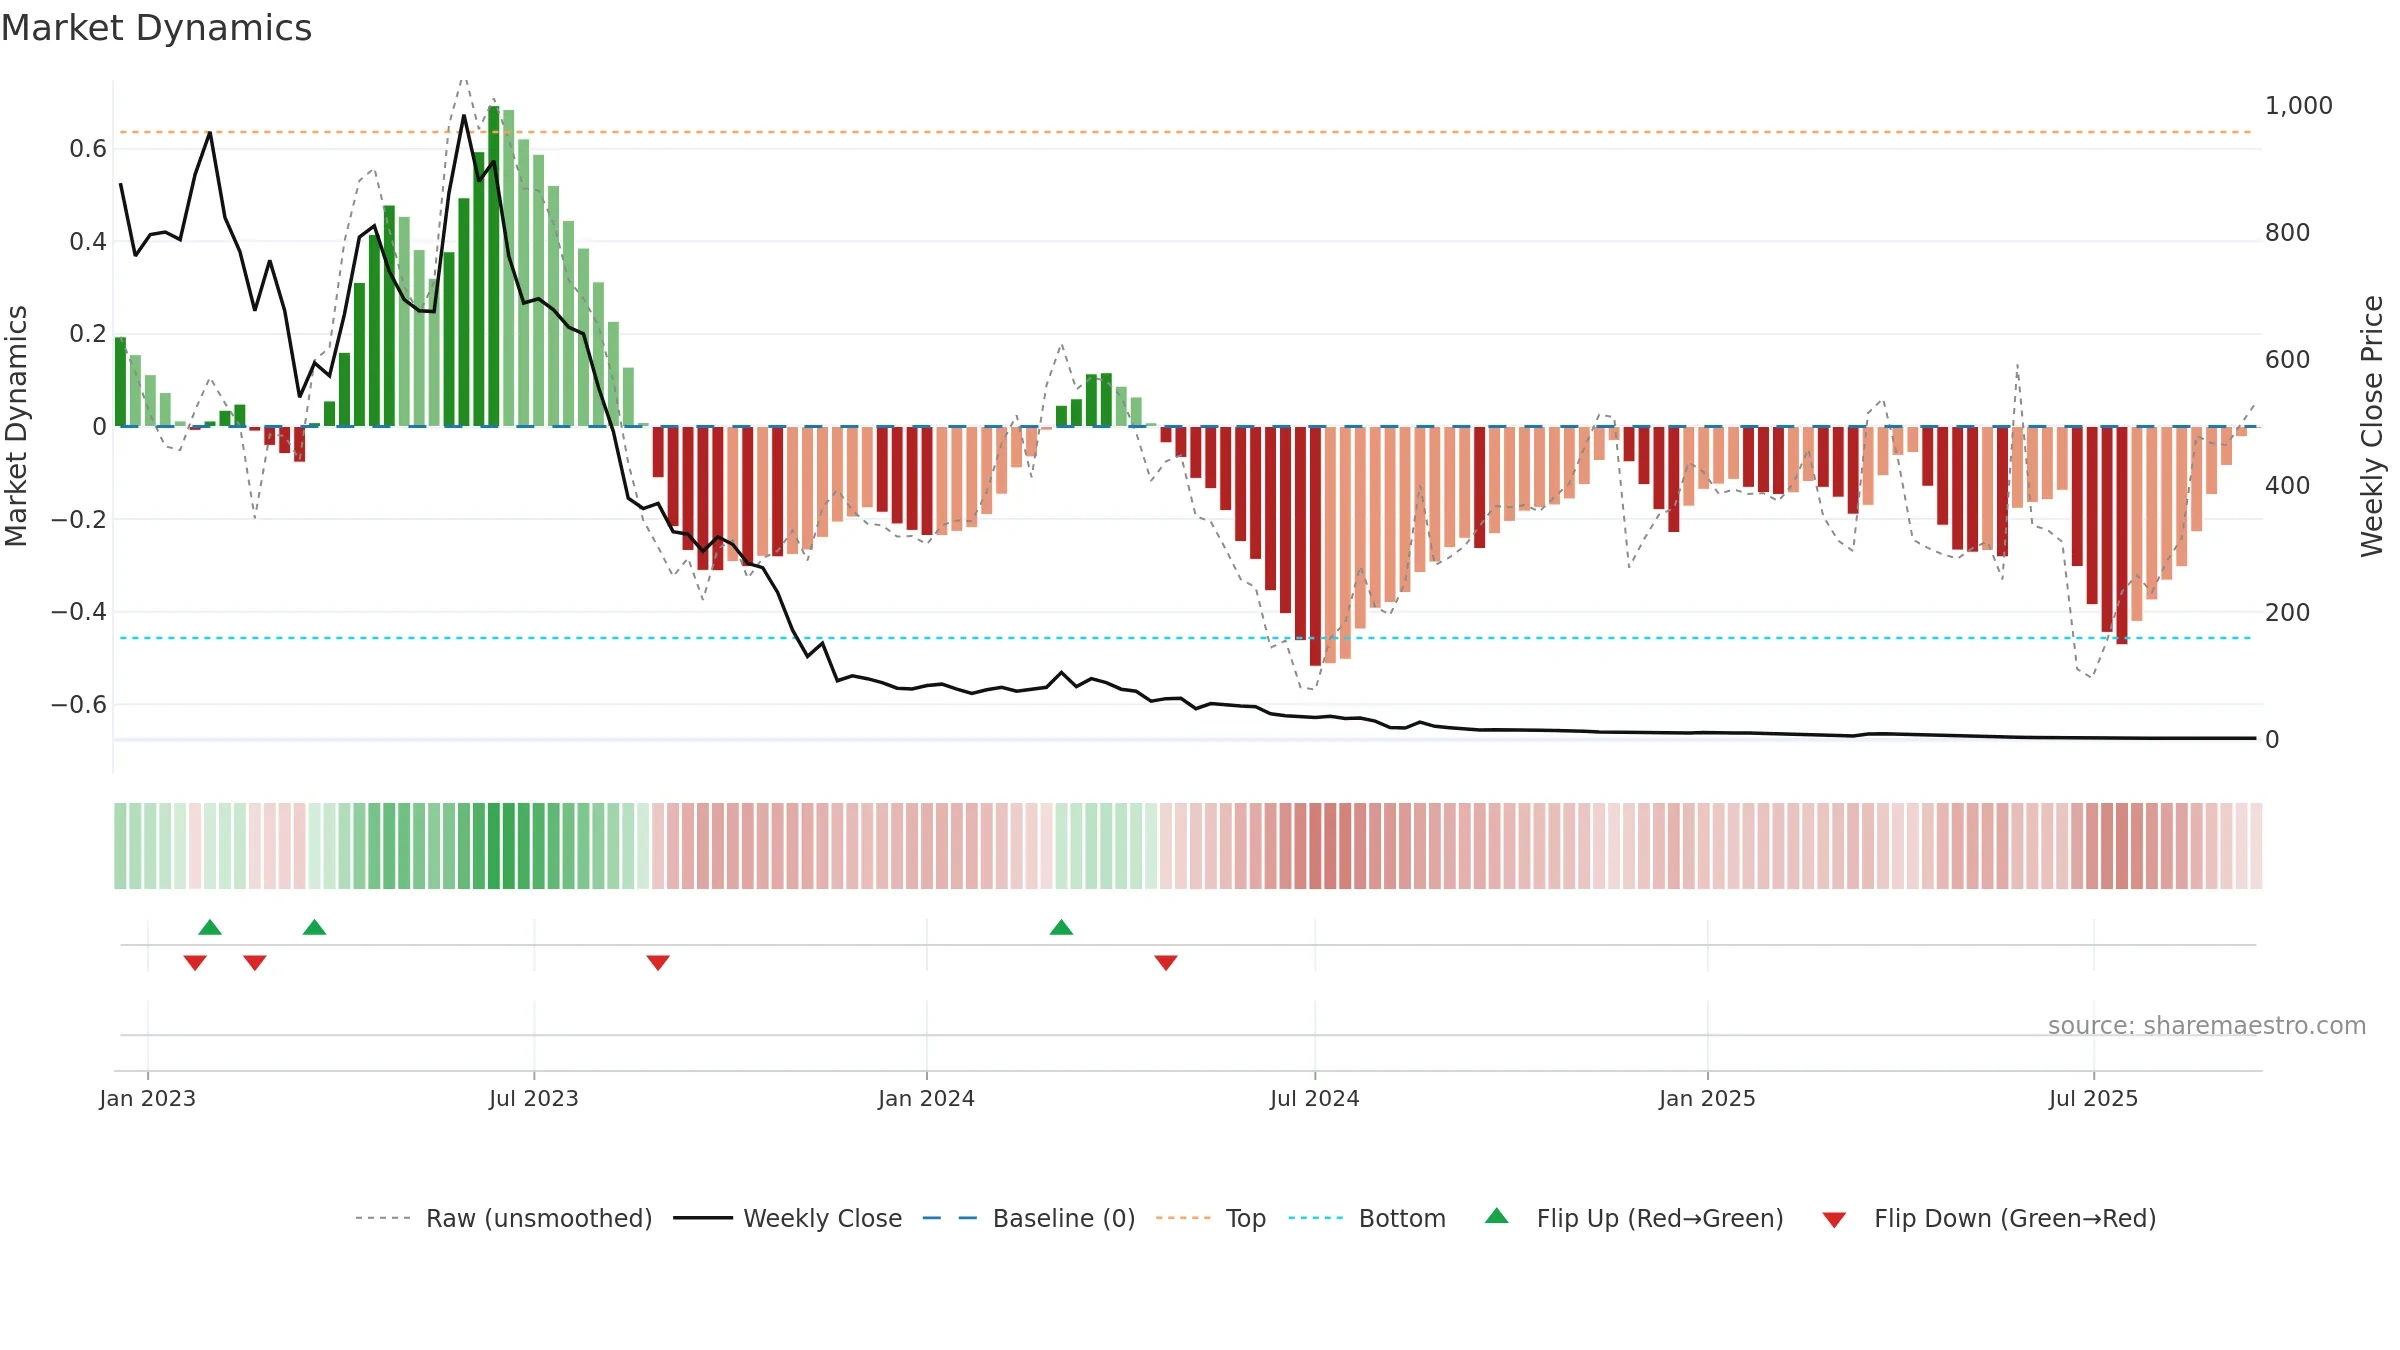Click the second Flip Up marker in early 2023
The width and height of the screenshot is (2400, 1350).
315,927
